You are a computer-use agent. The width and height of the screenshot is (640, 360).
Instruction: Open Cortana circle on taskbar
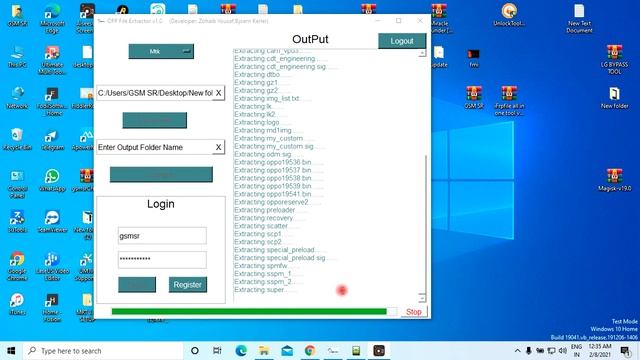coord(195,351)
